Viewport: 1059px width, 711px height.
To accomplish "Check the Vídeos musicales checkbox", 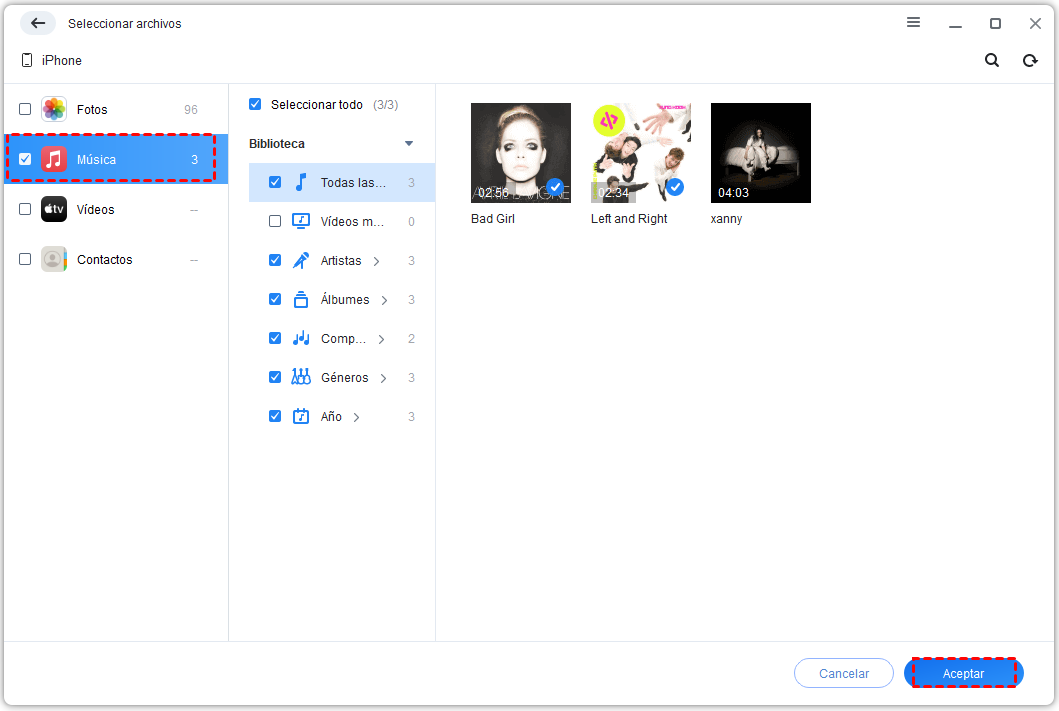I will click(x=275, y=222).
